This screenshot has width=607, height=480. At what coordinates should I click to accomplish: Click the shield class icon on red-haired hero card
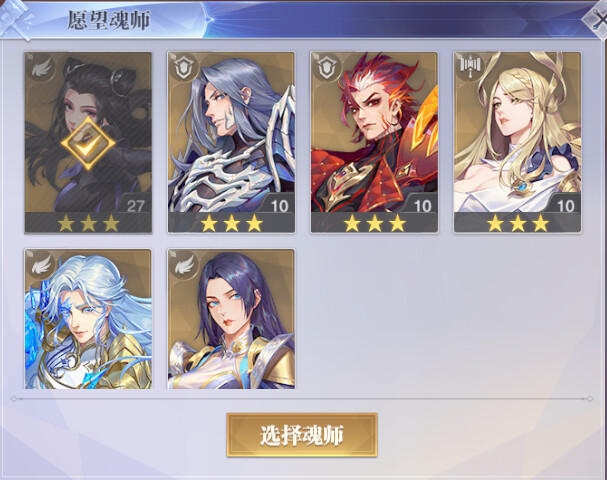click(x=328, y=69)
